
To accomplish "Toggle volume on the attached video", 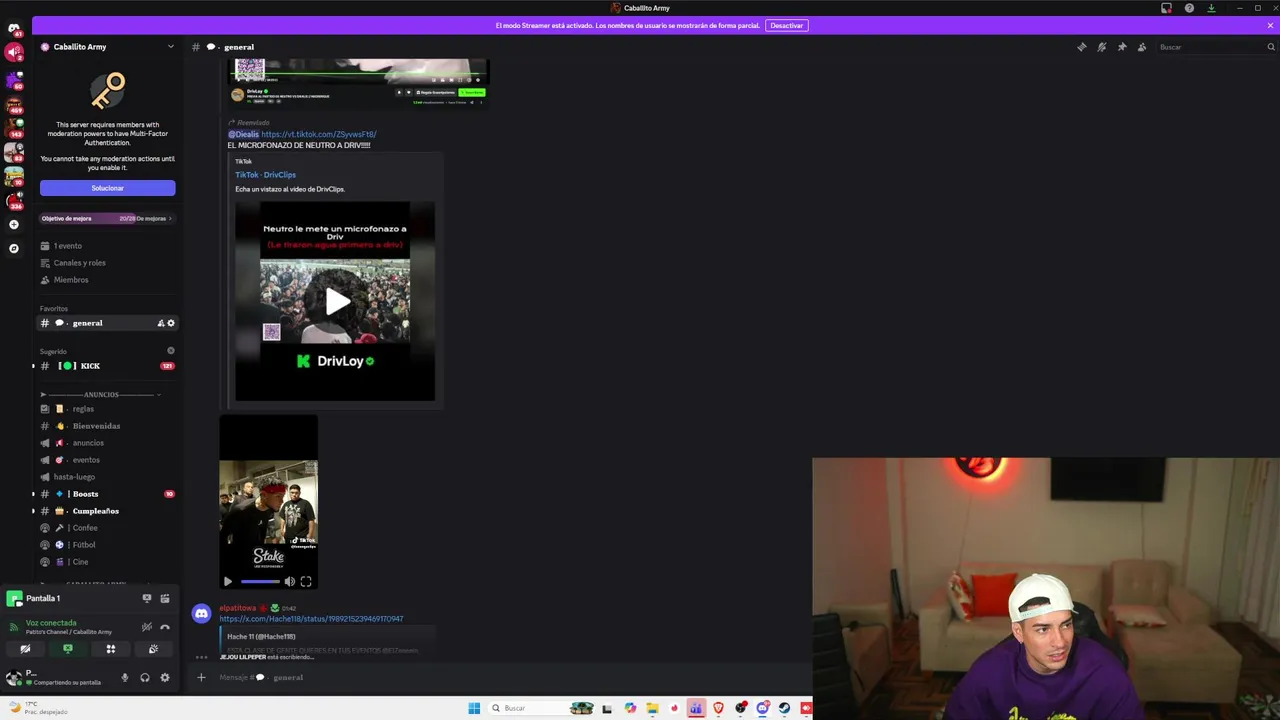I will (289, 581).
